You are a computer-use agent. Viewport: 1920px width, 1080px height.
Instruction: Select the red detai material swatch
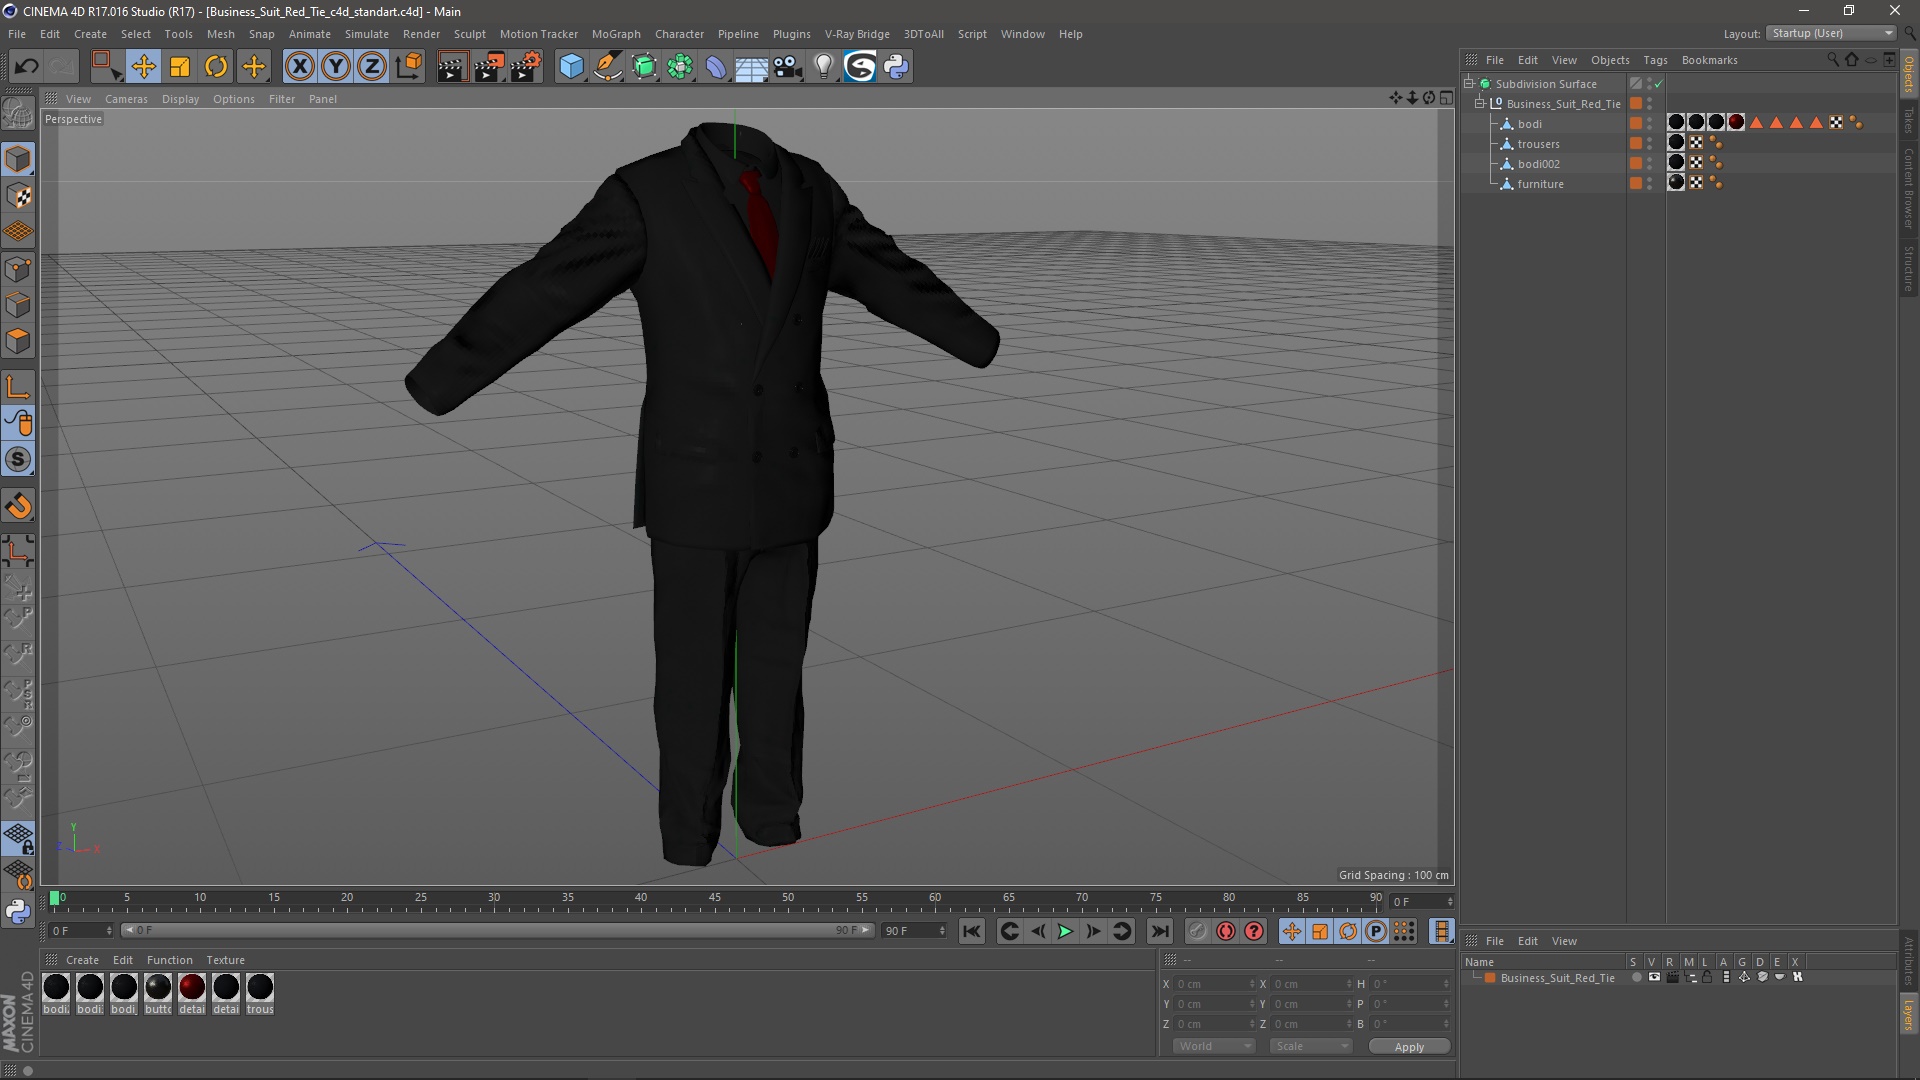click(192, 988)
